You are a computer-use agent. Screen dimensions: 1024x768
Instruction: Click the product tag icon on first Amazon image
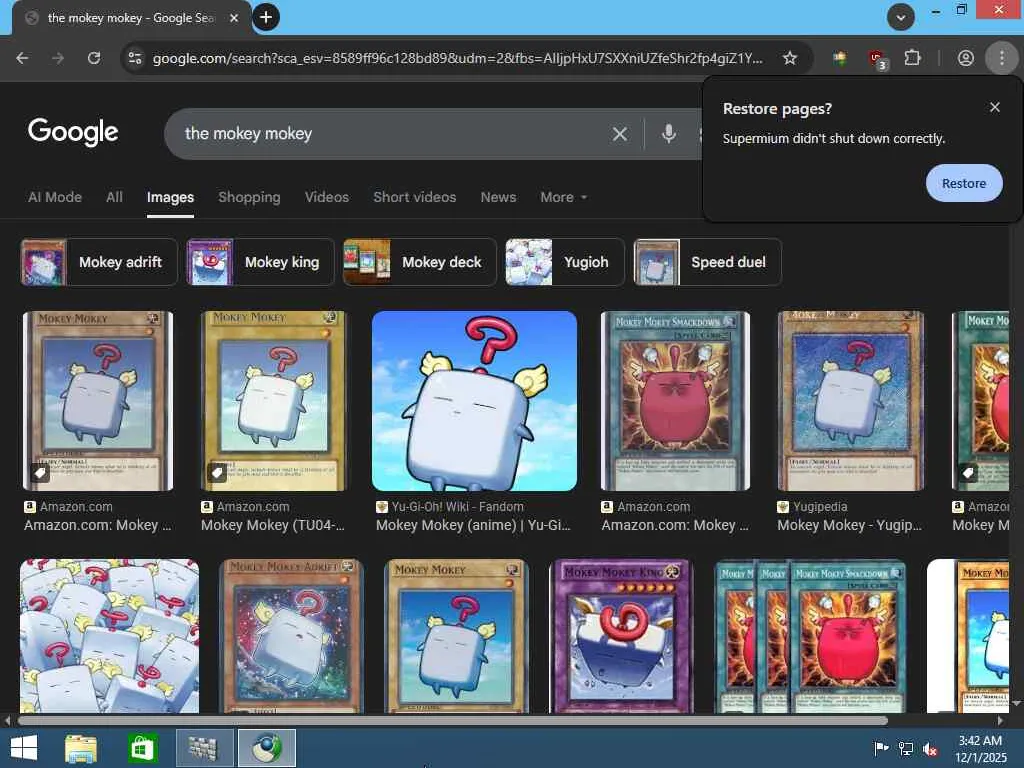point(39,473)
